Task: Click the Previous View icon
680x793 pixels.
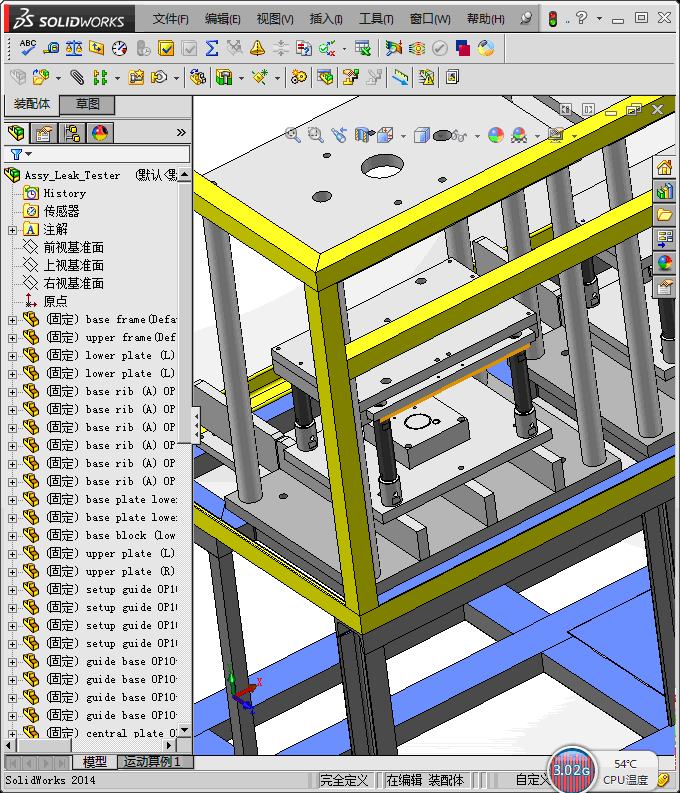Action: pos(339,135)
